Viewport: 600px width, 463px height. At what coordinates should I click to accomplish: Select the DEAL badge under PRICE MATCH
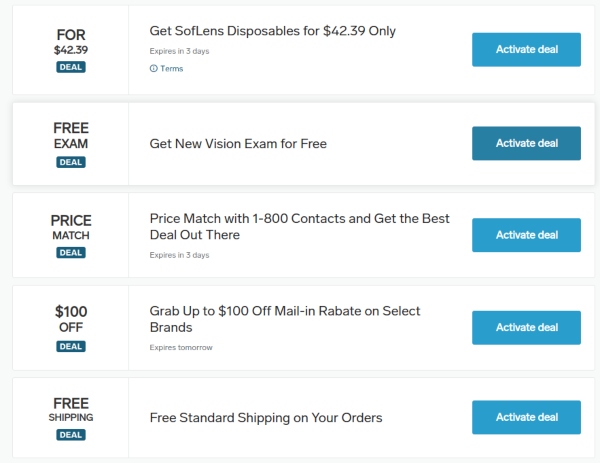coord(71,253)
